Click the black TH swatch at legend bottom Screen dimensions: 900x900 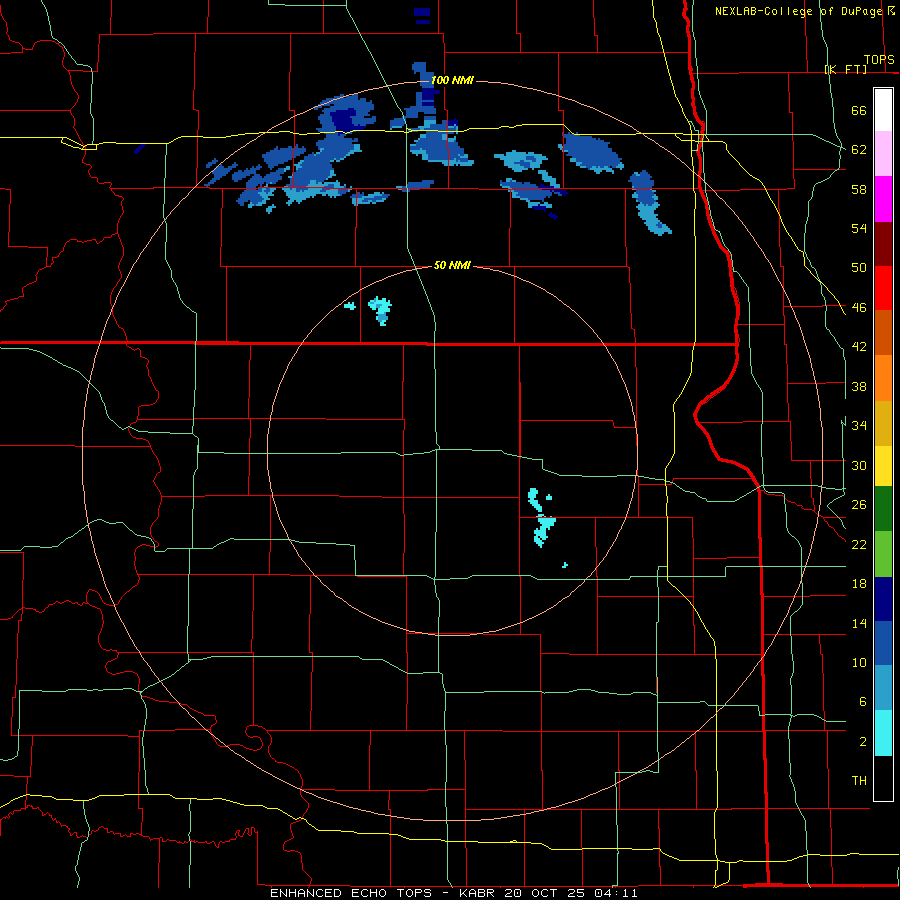(x=883, y=778)
